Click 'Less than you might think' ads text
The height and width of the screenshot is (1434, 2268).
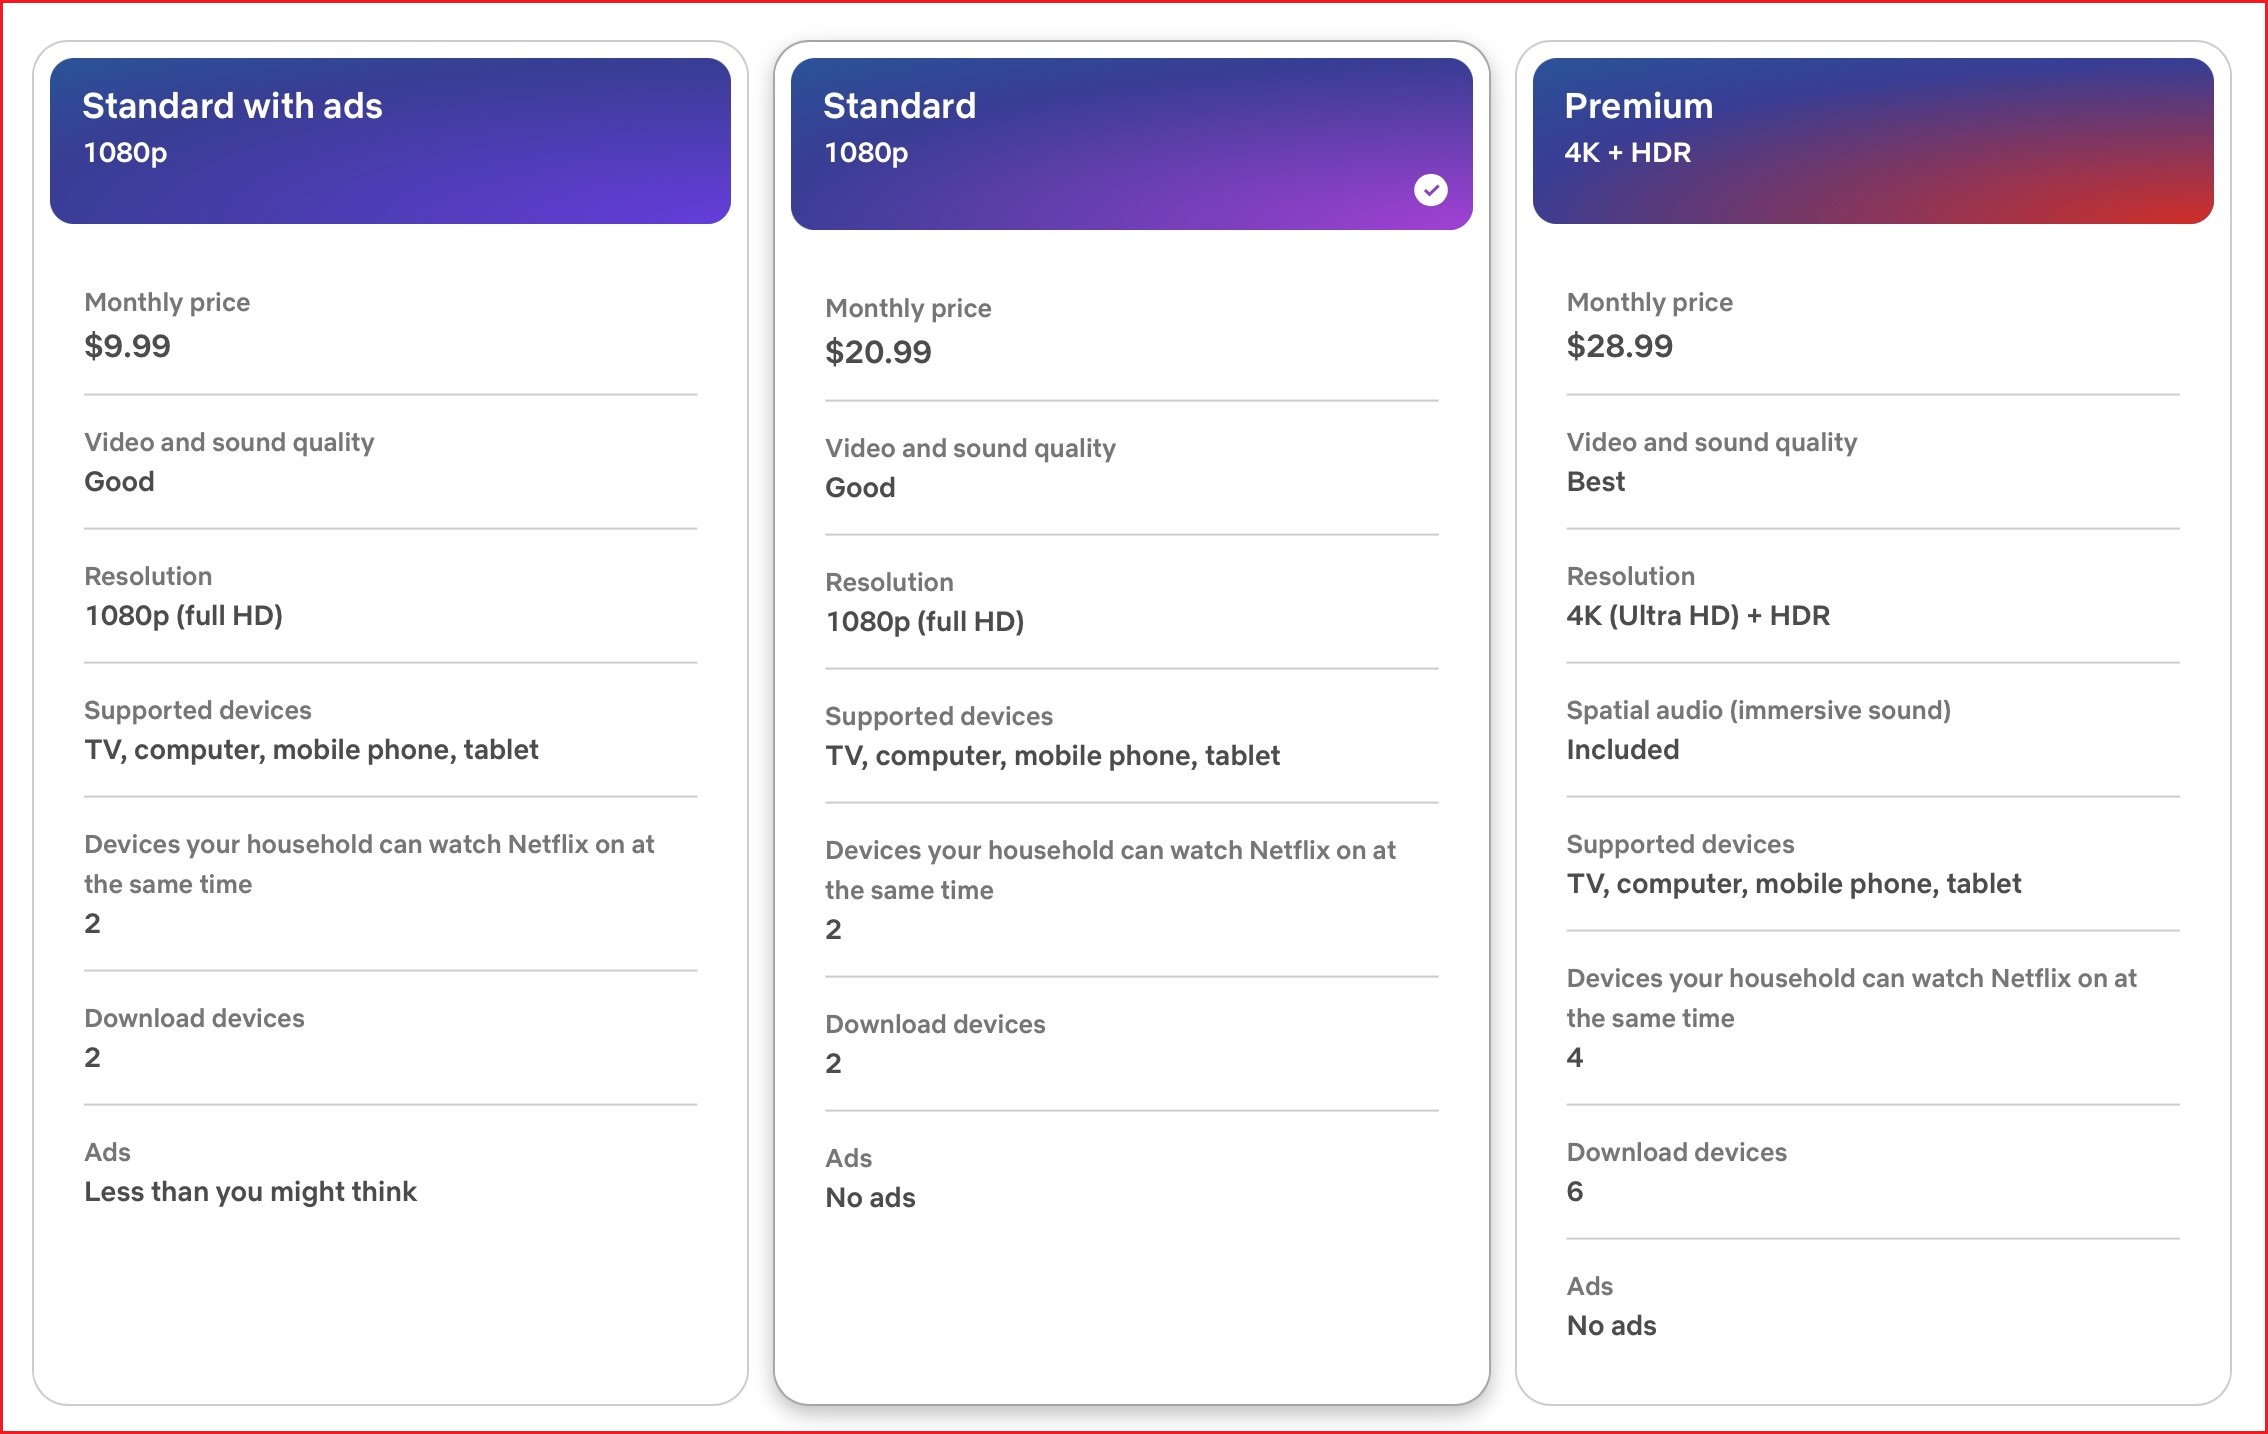pos(250,1192)
